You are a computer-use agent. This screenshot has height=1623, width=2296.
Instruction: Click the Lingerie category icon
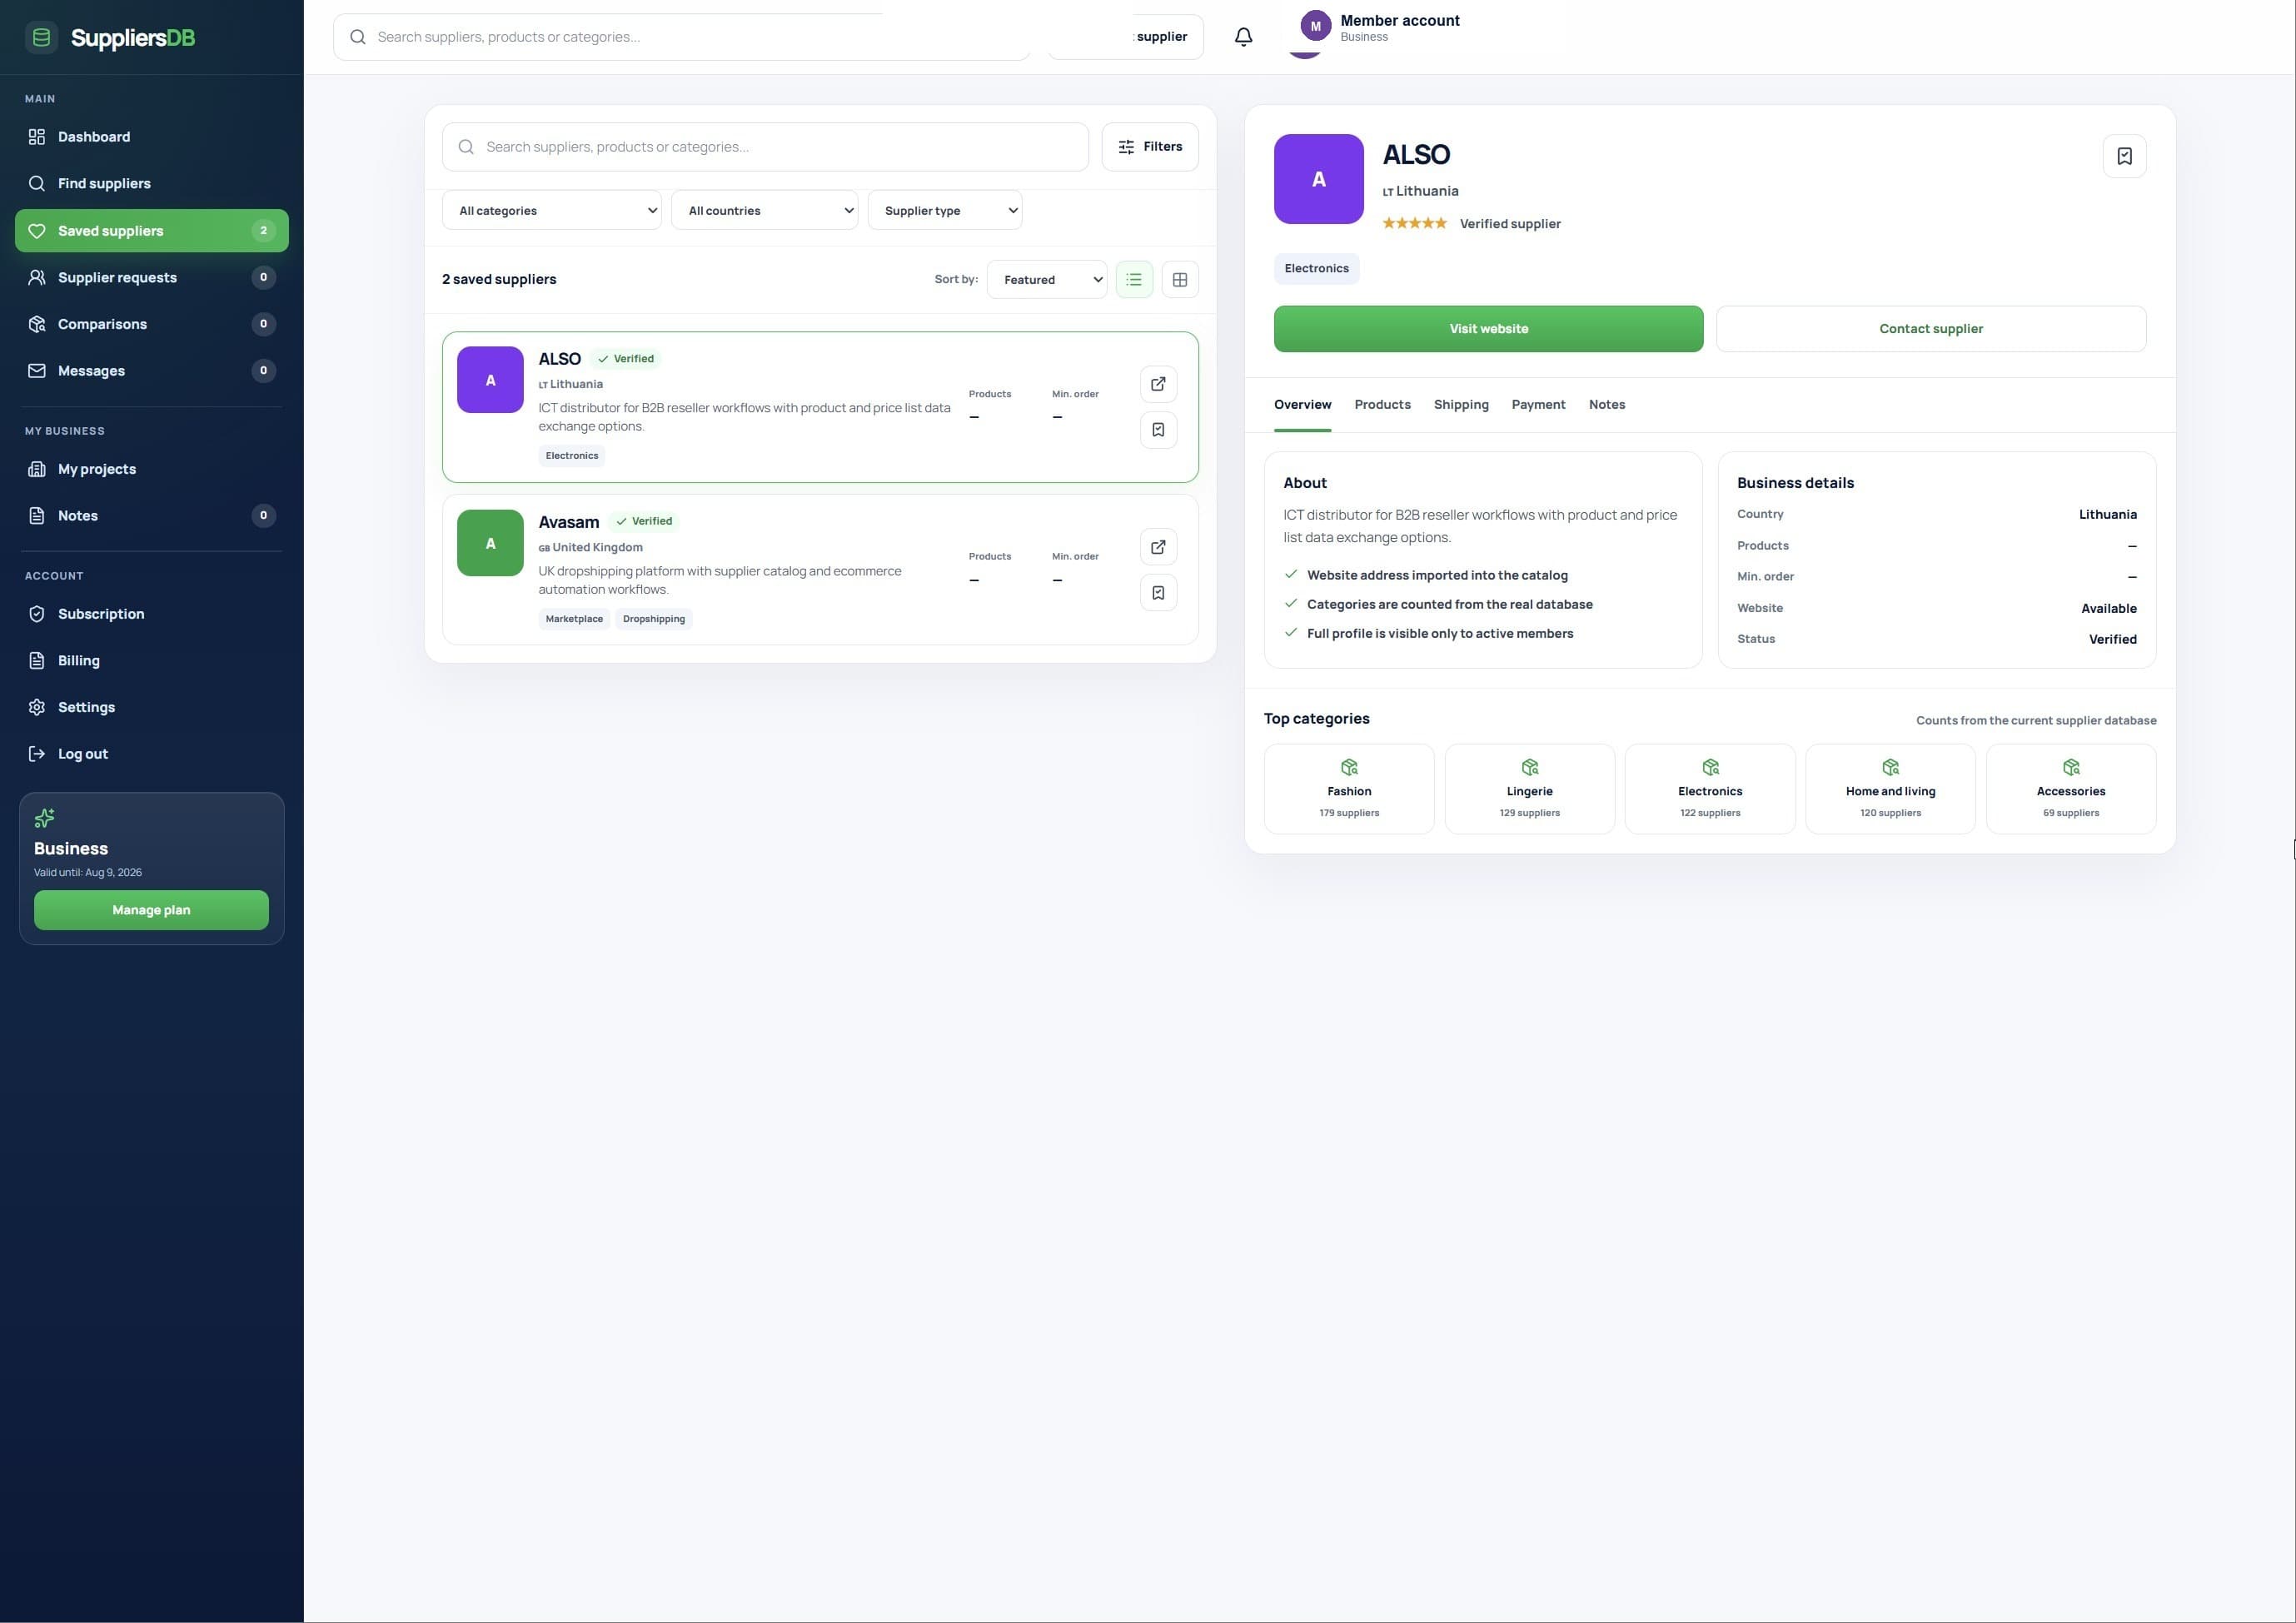click(1529, 767)
